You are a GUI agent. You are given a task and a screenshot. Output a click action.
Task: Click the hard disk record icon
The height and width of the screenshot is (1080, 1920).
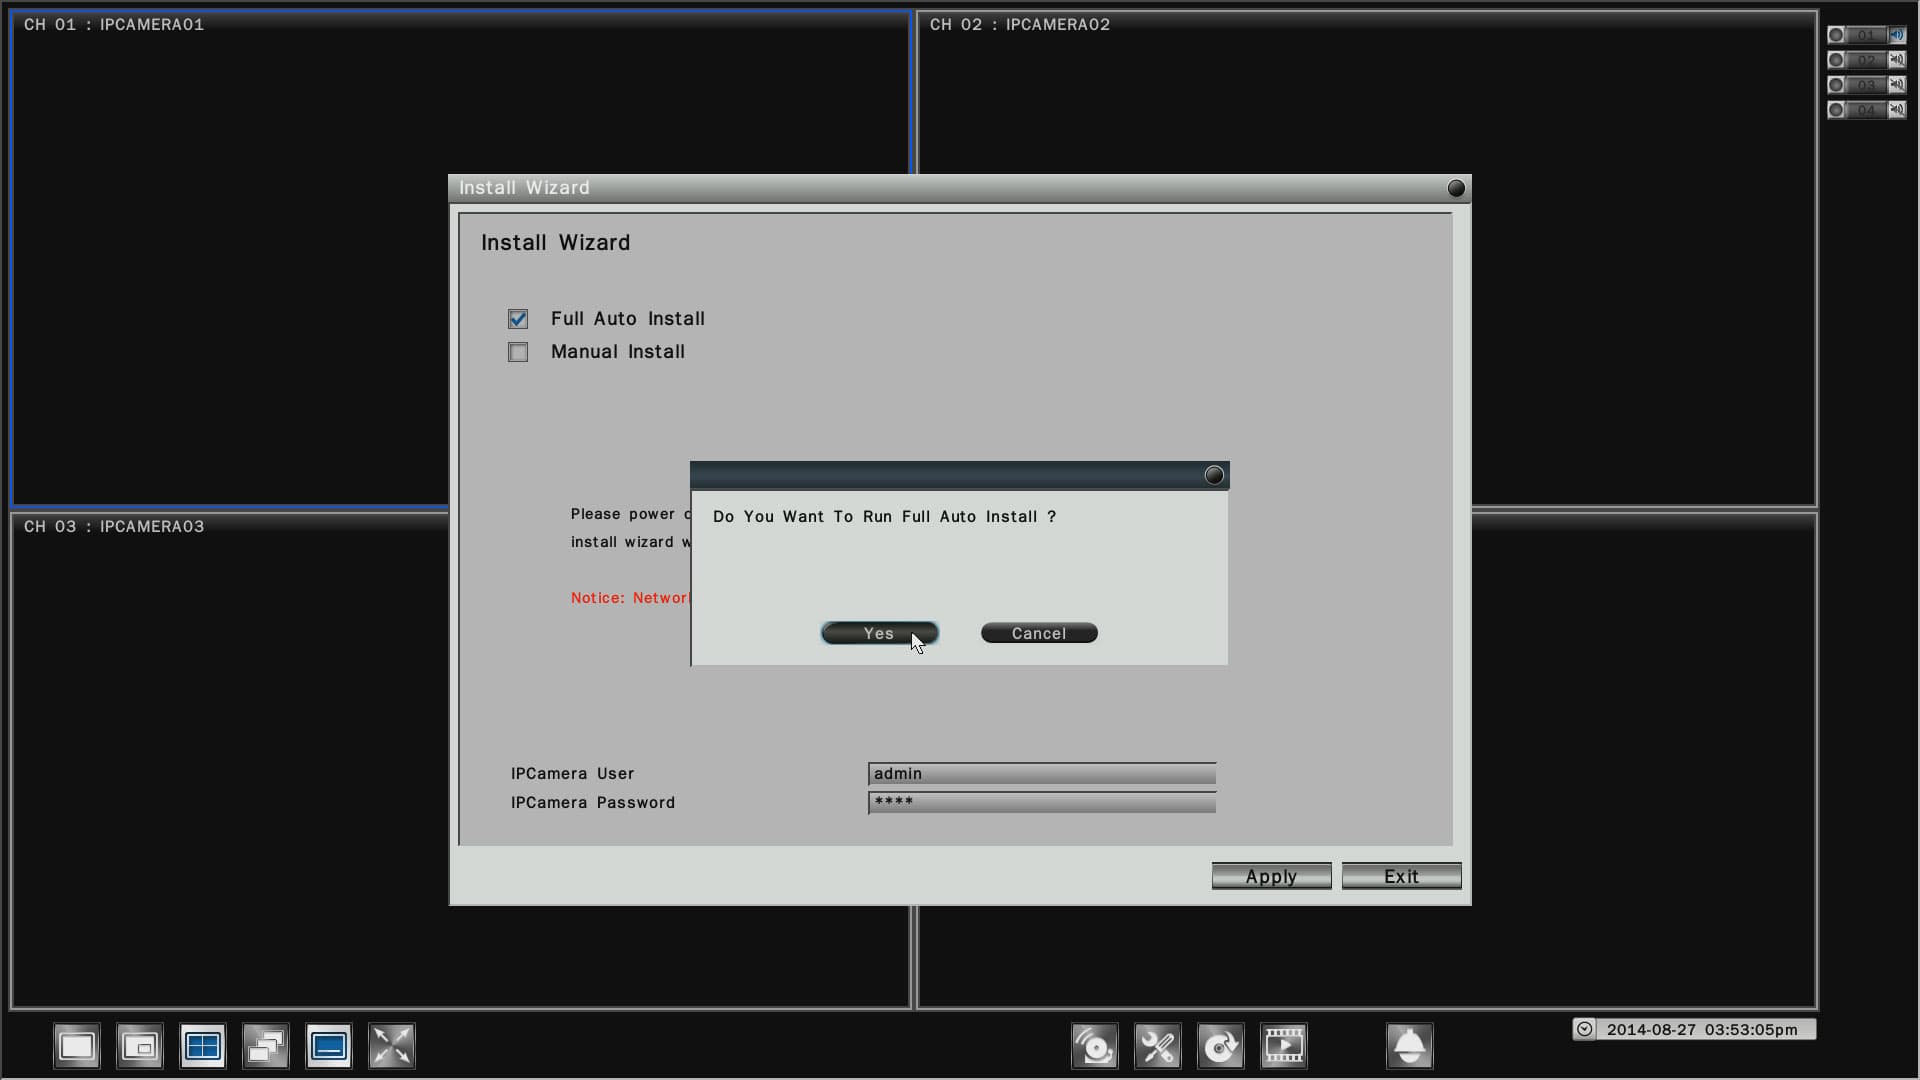pos(1094,1046)
